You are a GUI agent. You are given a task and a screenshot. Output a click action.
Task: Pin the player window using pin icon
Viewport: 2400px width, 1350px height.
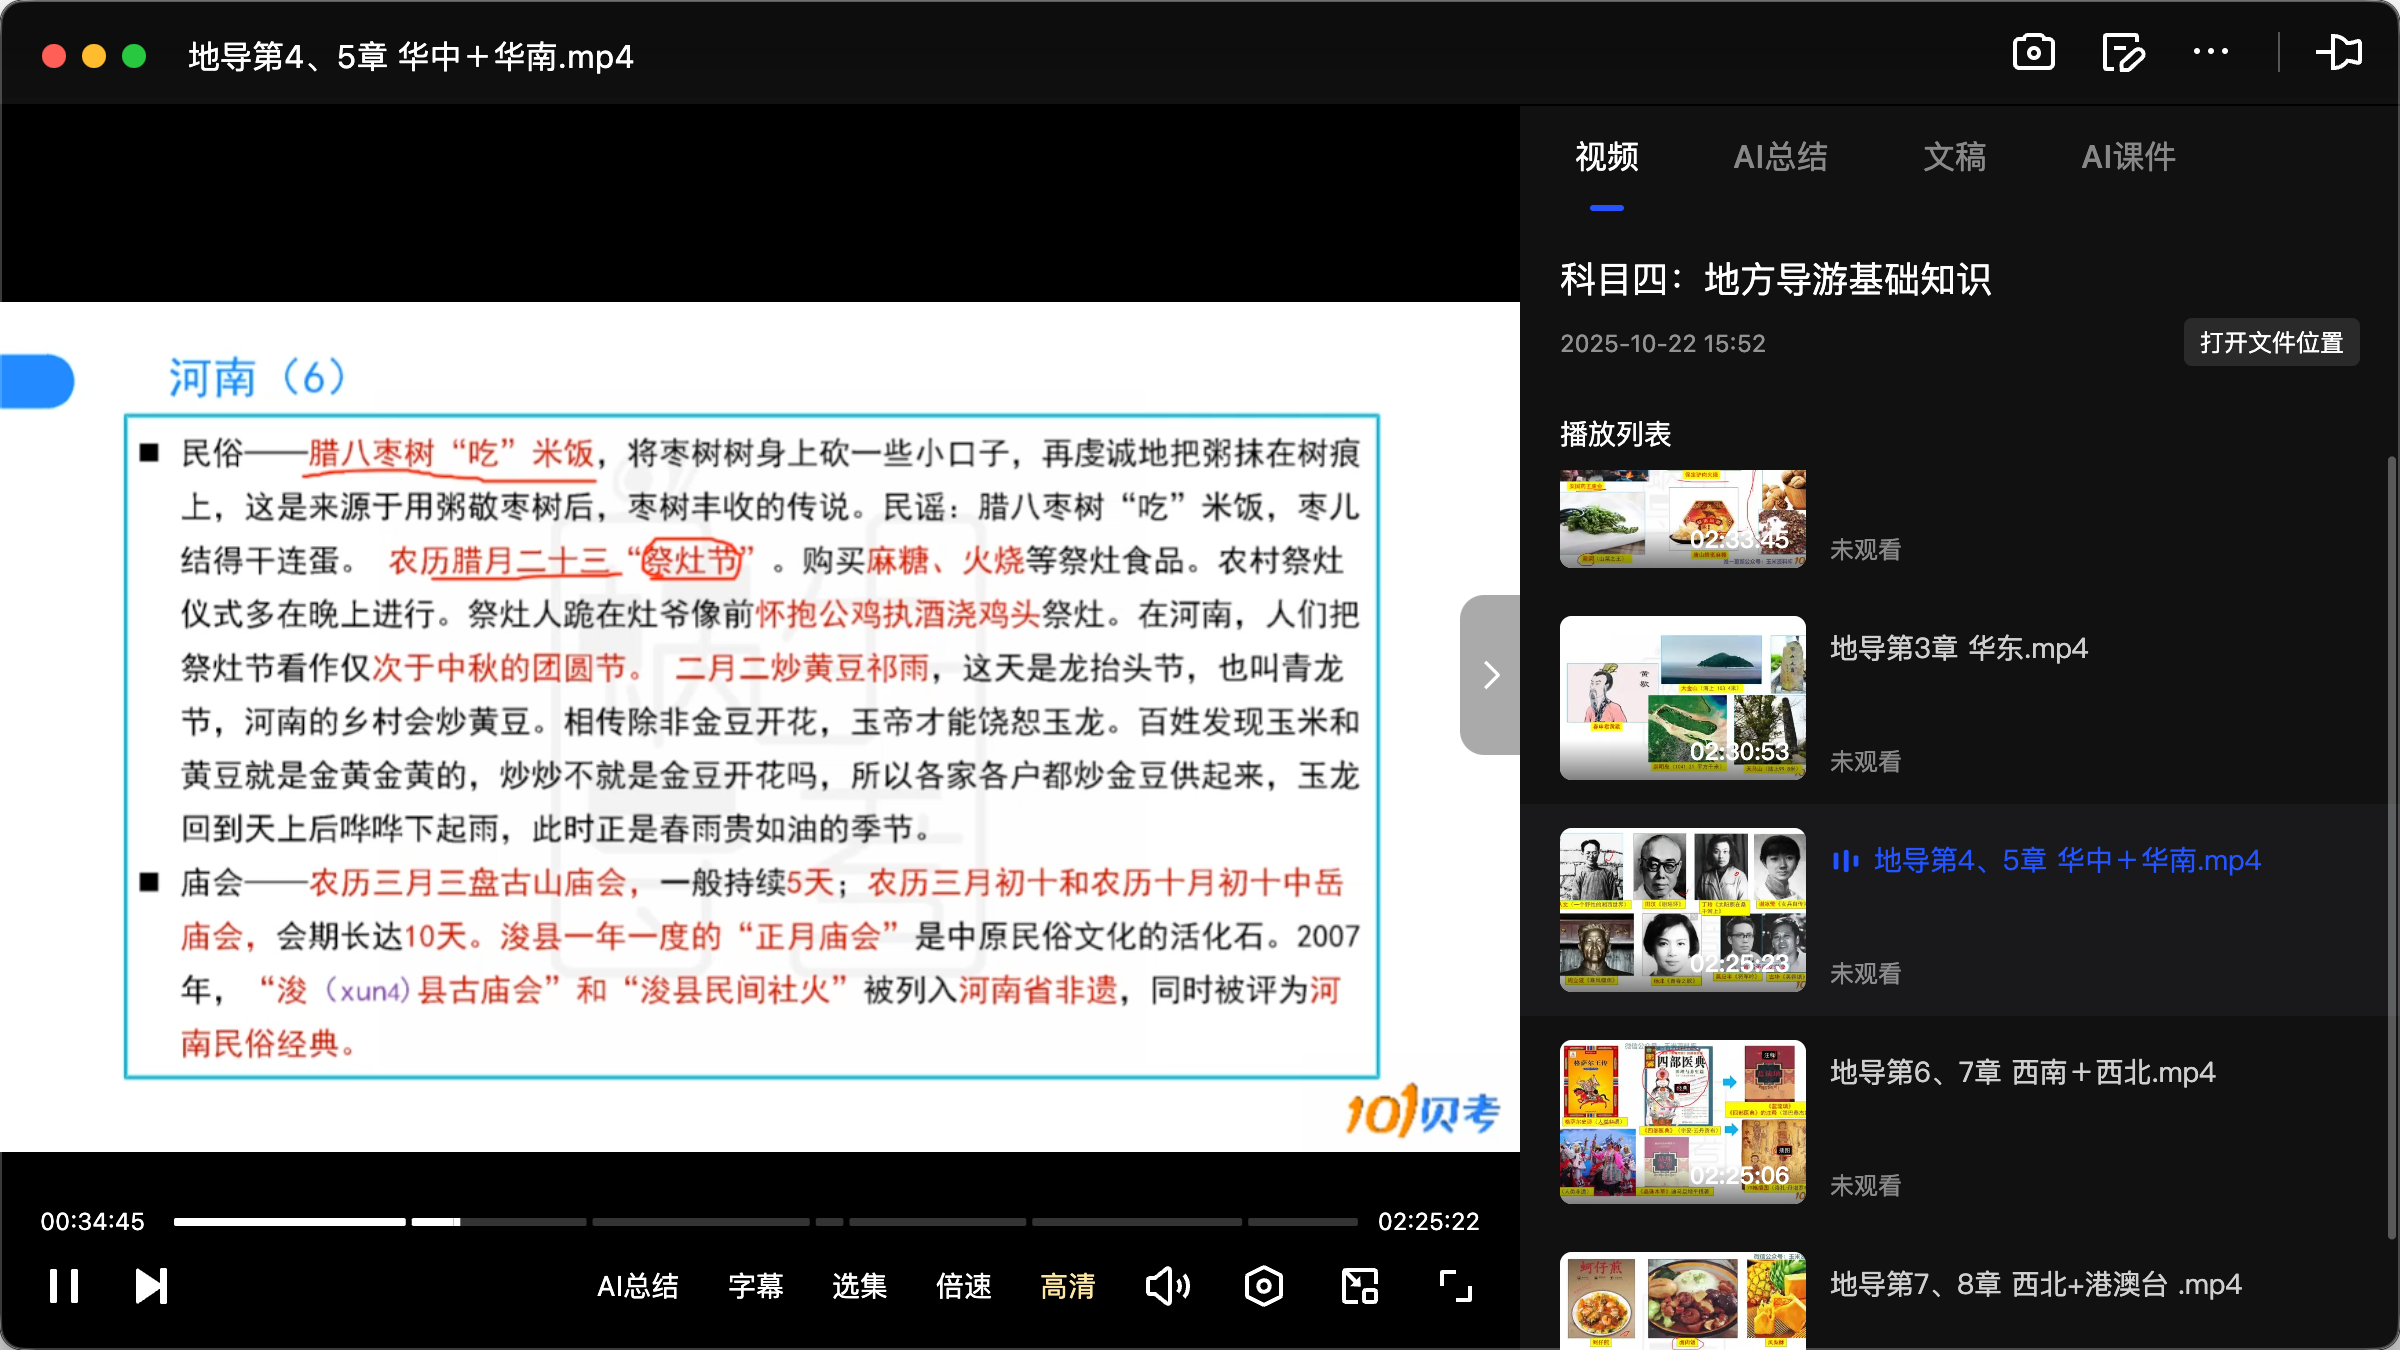click(x=2339, y=52)
